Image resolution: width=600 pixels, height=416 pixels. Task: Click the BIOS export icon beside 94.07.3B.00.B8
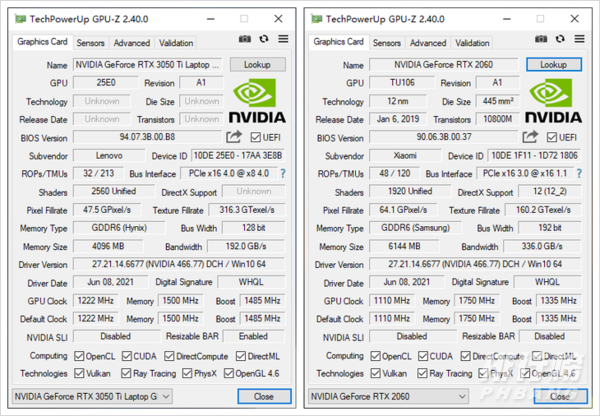click(234, 137)
